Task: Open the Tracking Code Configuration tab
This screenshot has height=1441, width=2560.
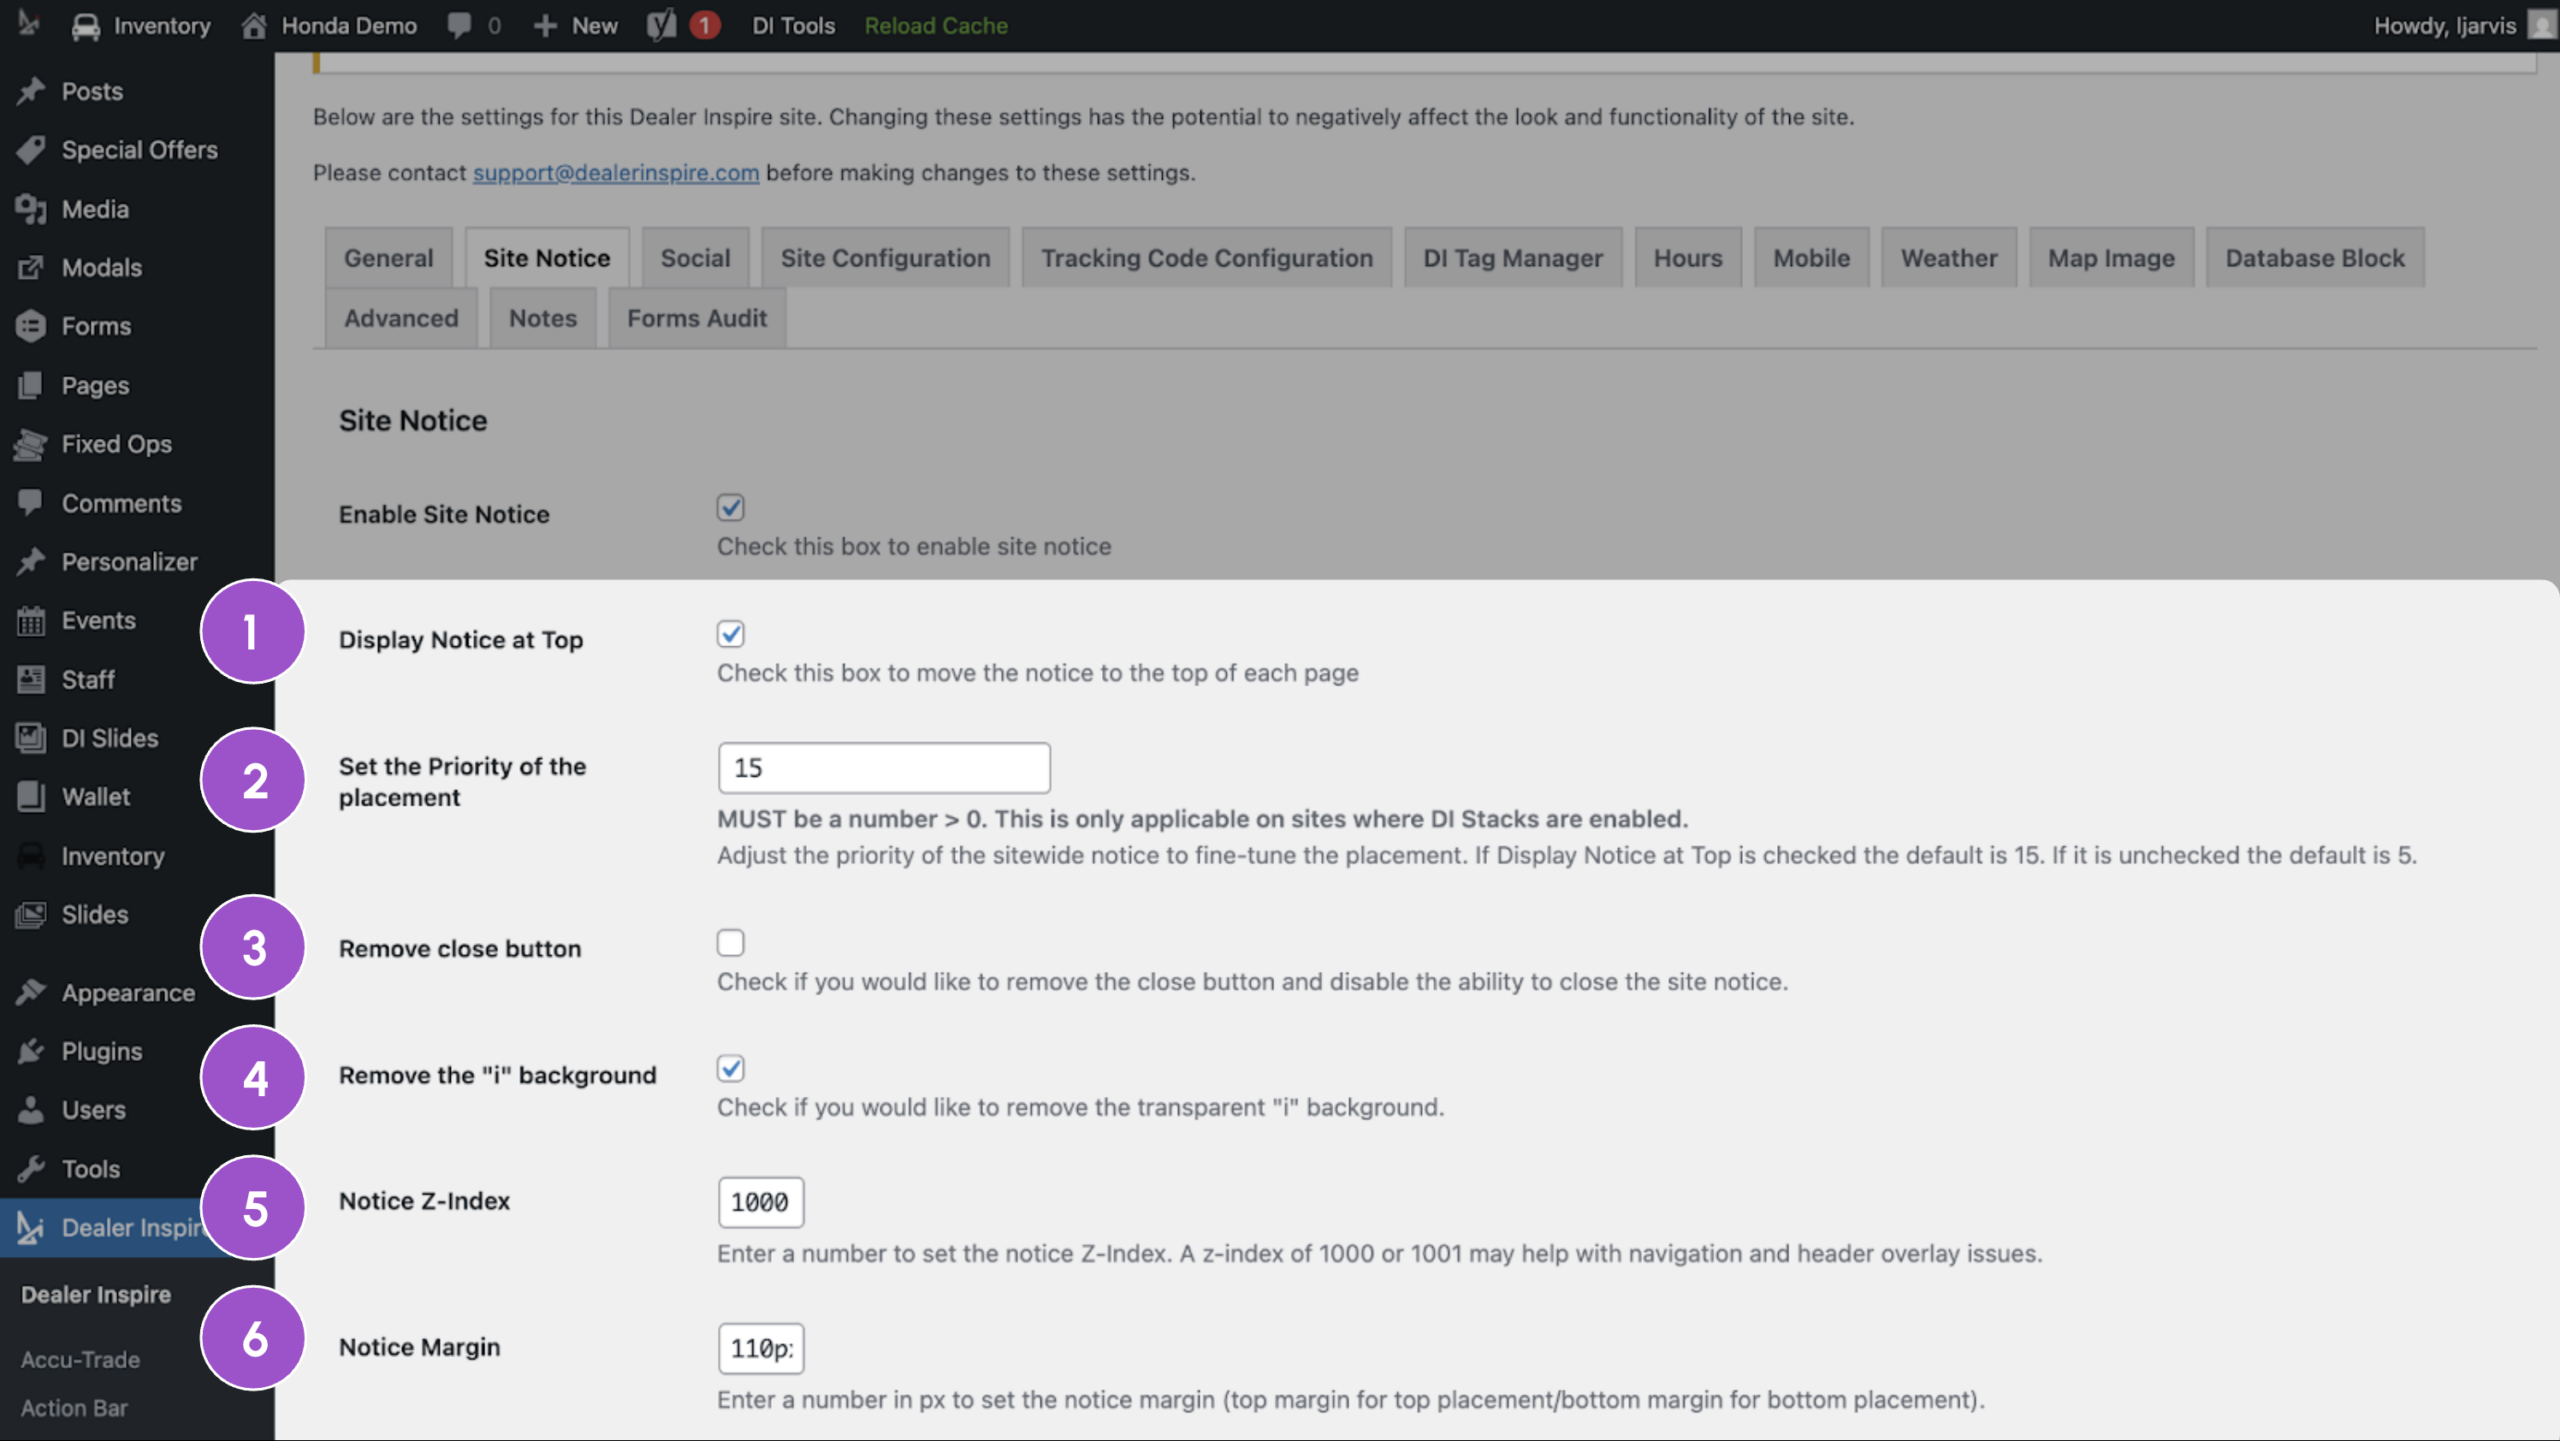Action: pos(1207,258)
